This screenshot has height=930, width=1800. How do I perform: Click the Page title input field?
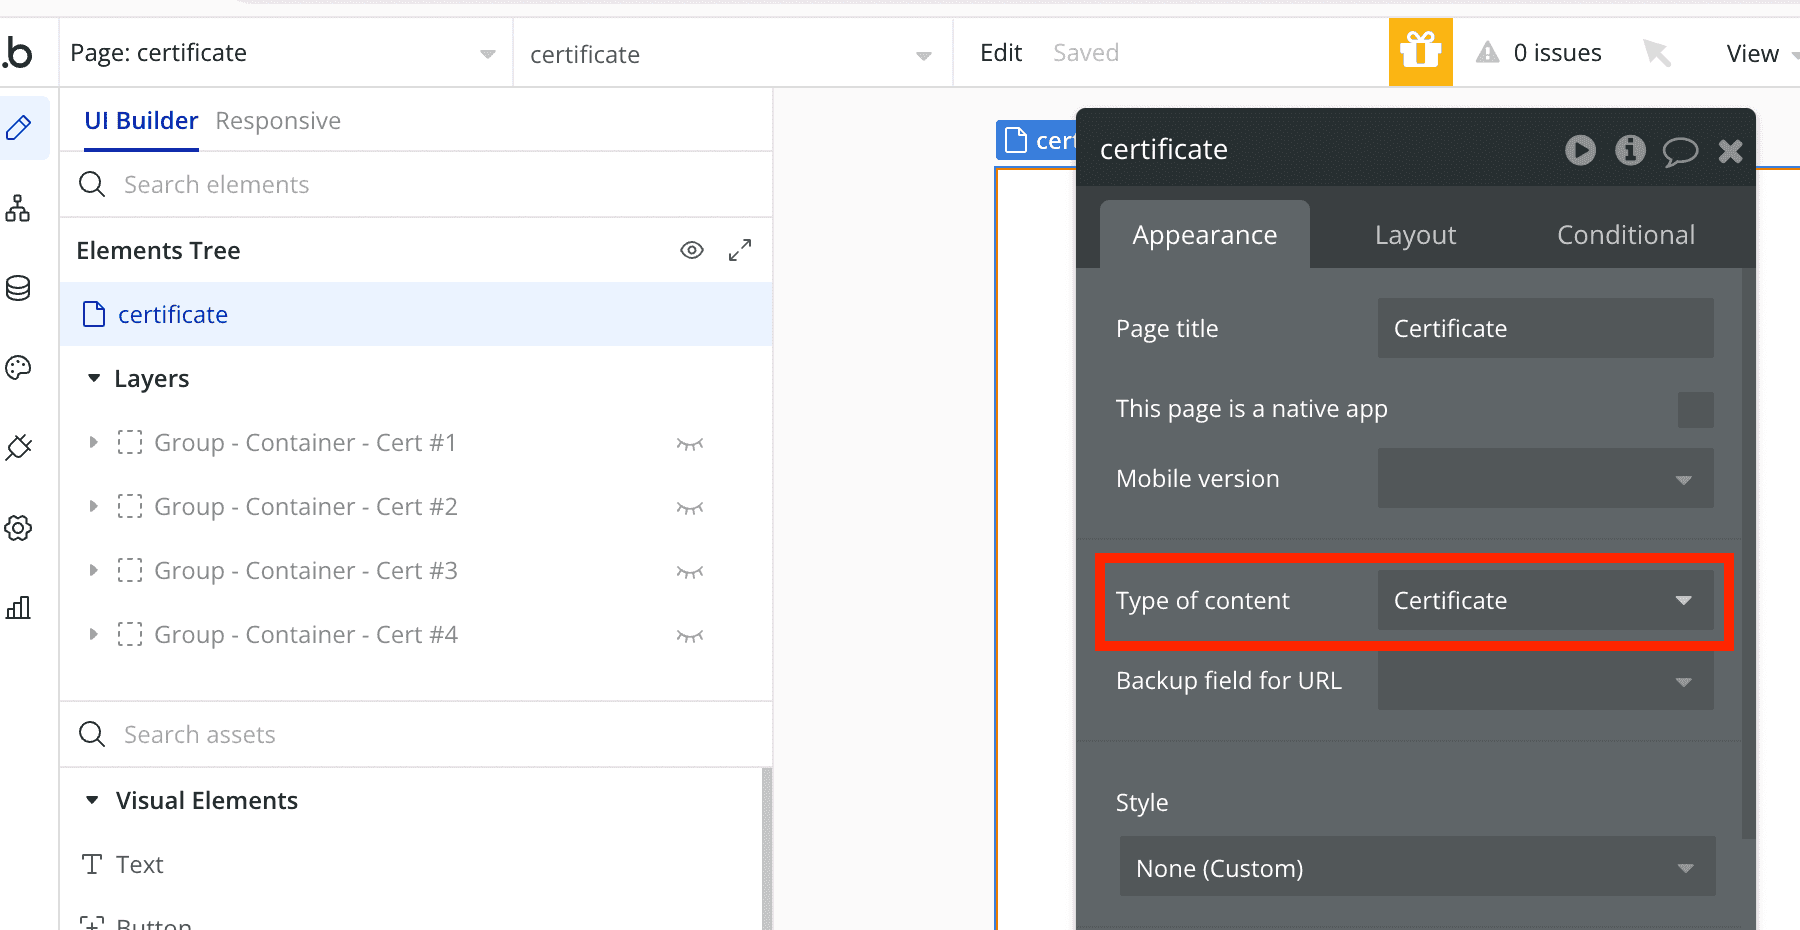[x=1545, y=328]
